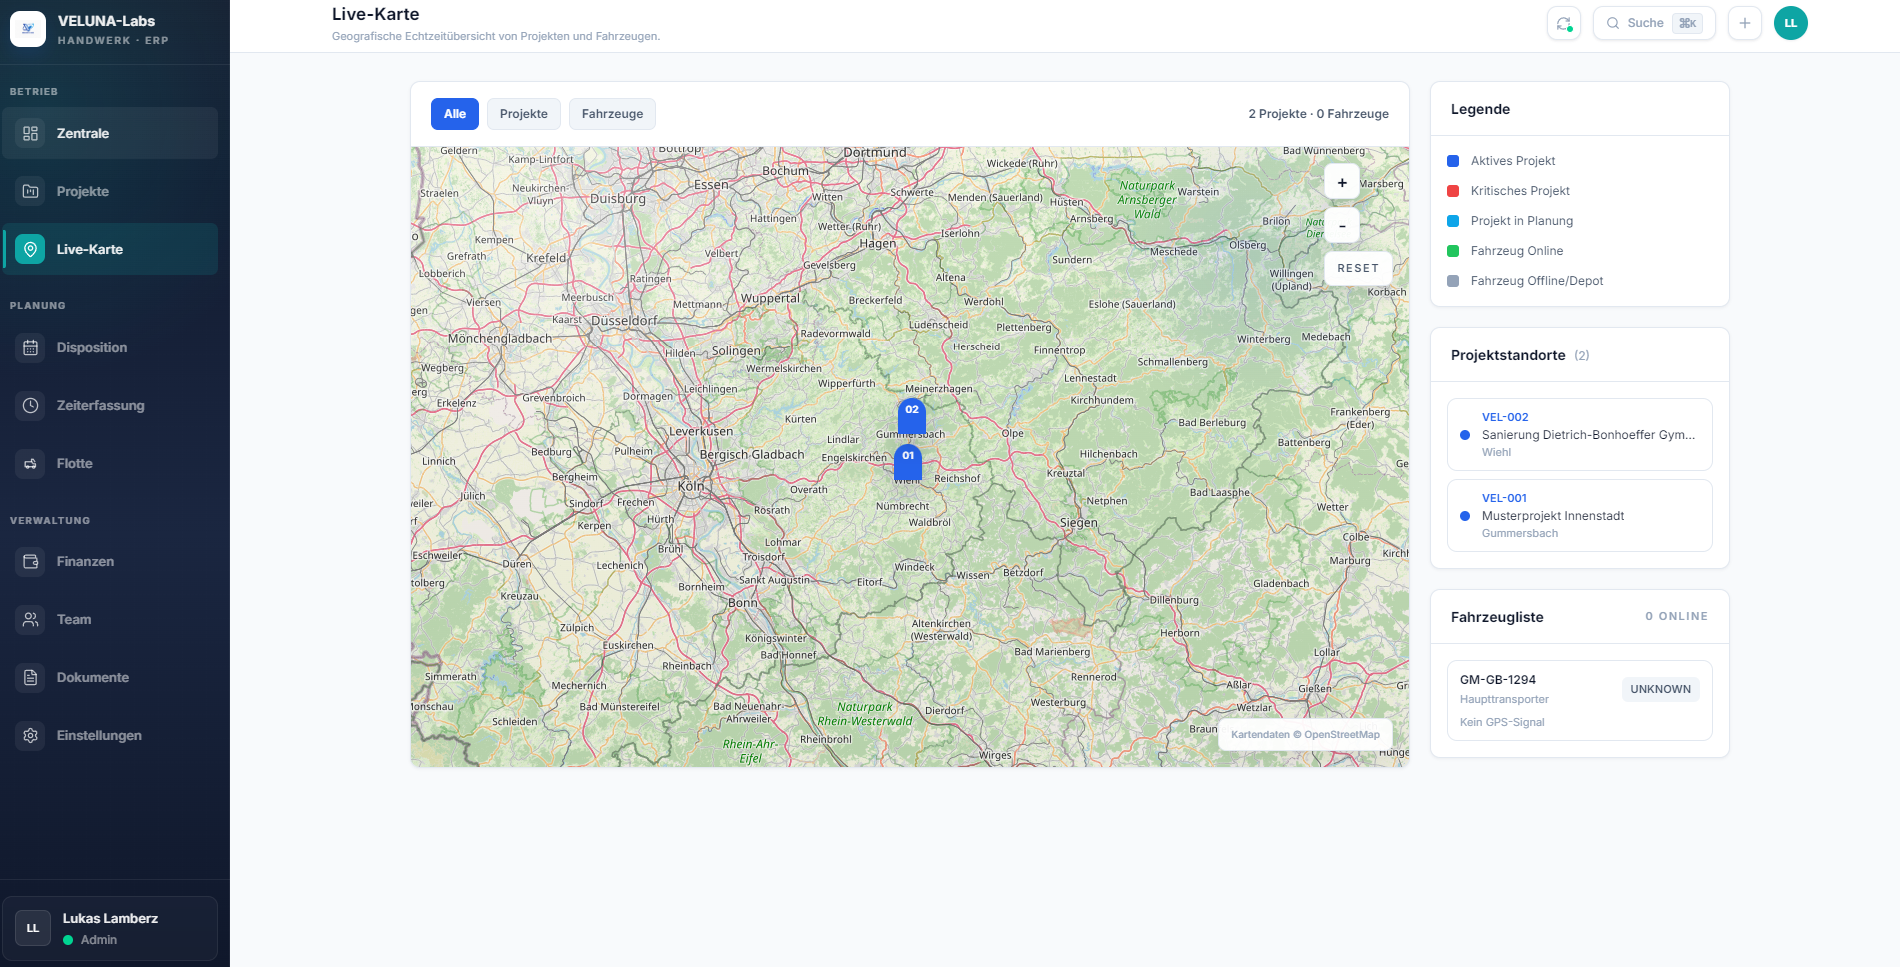
Task: Open Finanzen via its wallet icon
Action: [31, 562]
